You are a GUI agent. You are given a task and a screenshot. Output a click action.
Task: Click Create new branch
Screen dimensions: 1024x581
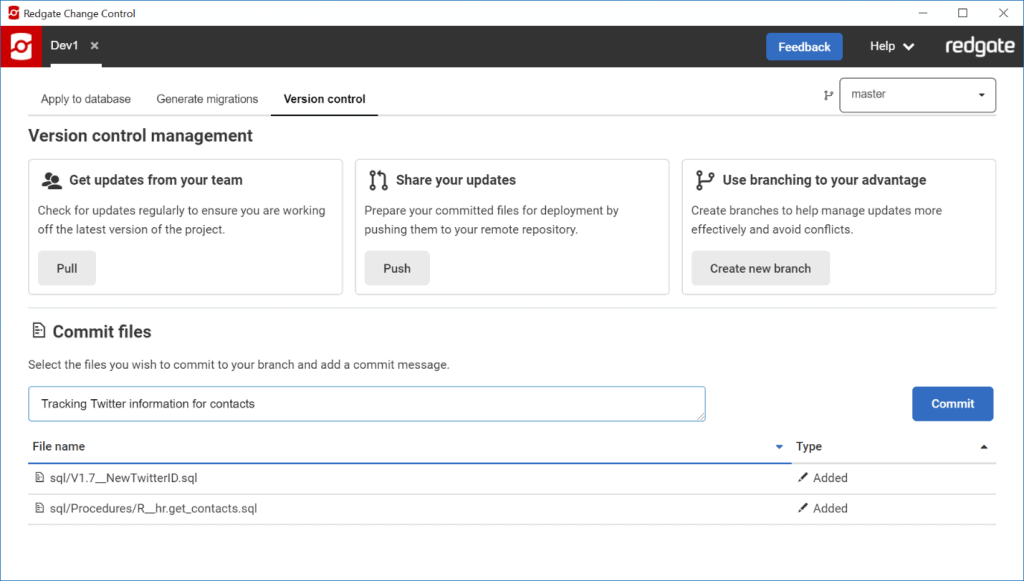click(x=760, y=267)
